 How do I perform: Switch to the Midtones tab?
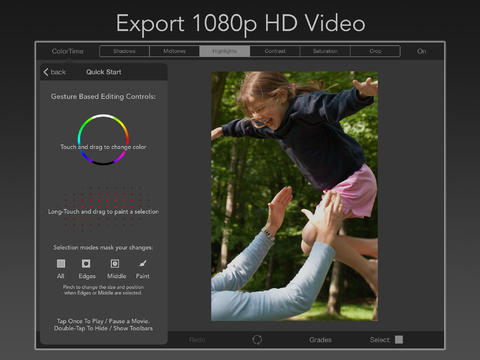pos(174,51)
